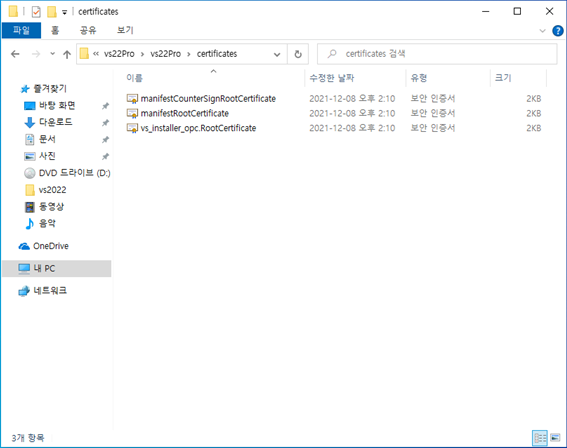
Task: Open DVD 드라이브 (D:) in navigation pane
Action: pos(74,173)
